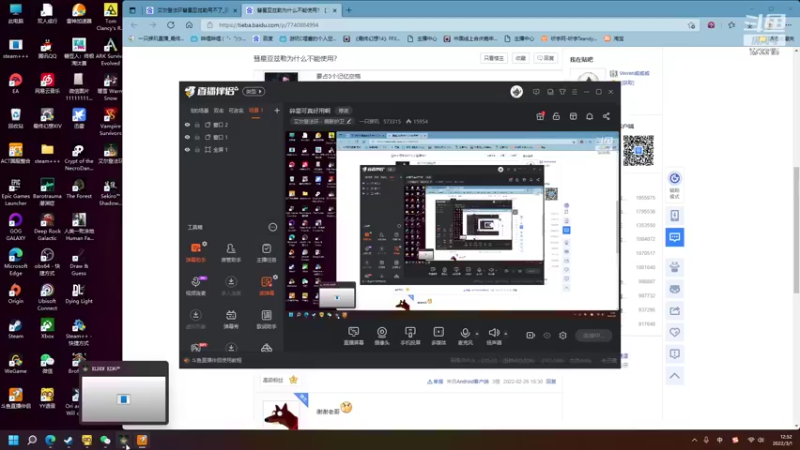Click the browser address bar
800x450 pixels.
[x=444, y=24]
